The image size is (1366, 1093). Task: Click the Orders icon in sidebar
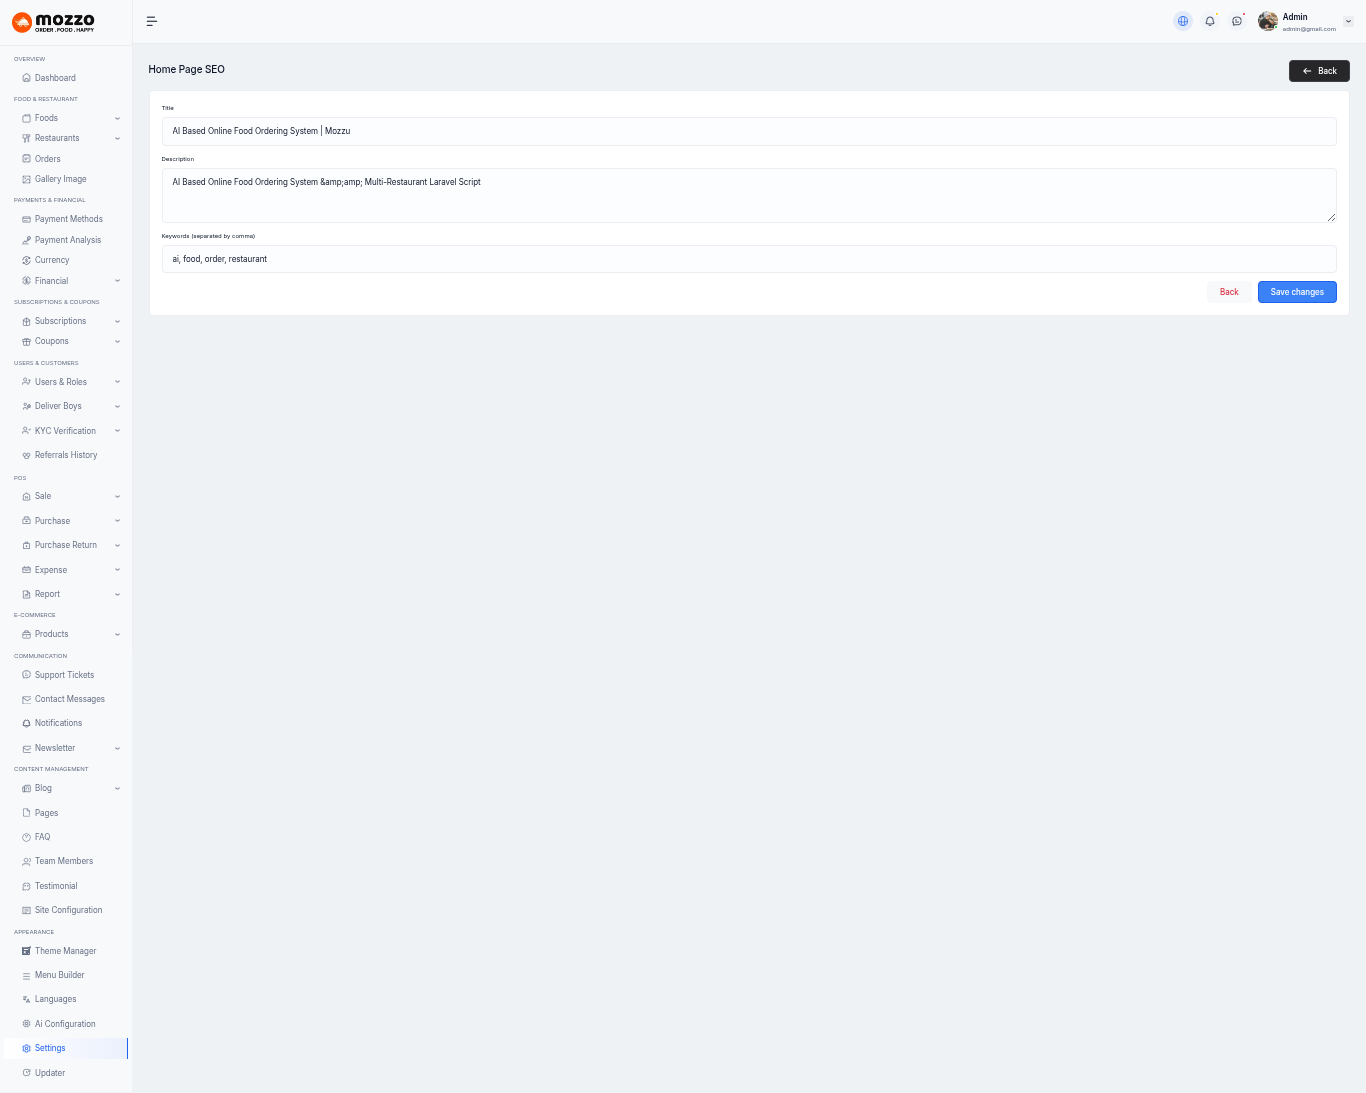(26, 159)
